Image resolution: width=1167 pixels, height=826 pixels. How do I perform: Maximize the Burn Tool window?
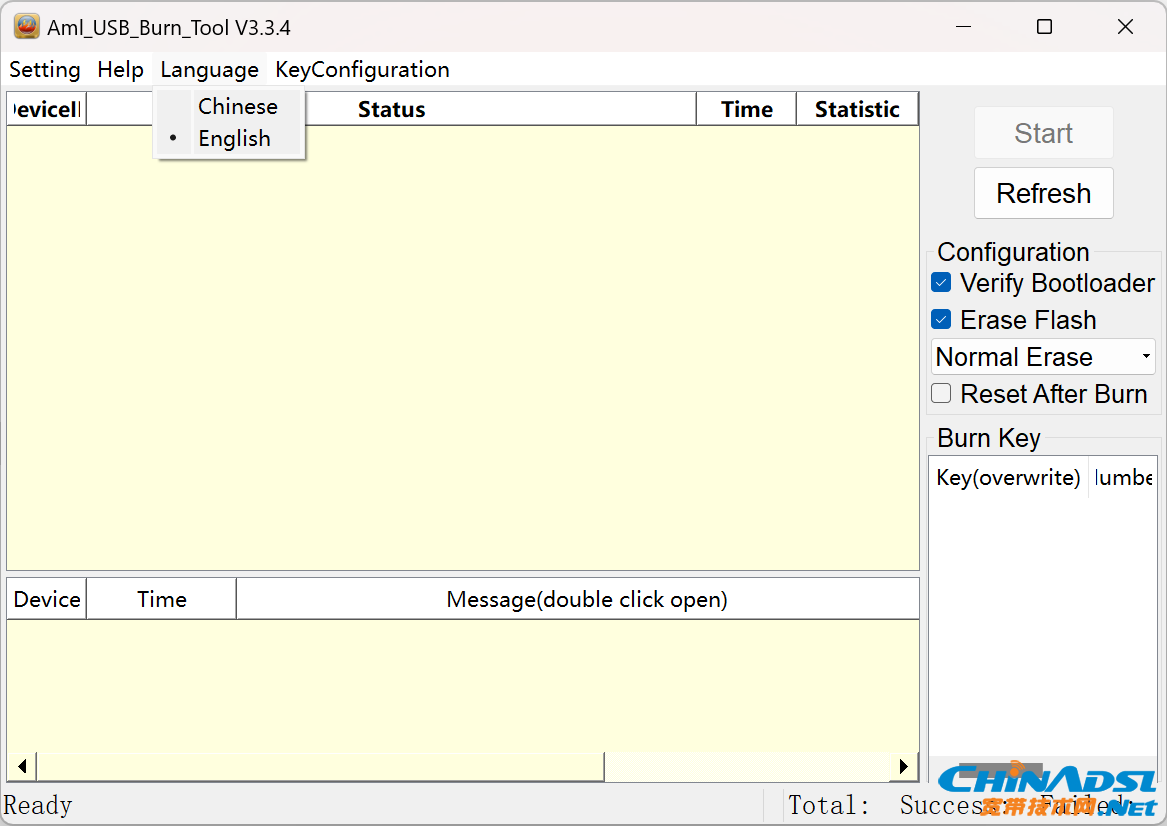click(x=1044, y=27)
